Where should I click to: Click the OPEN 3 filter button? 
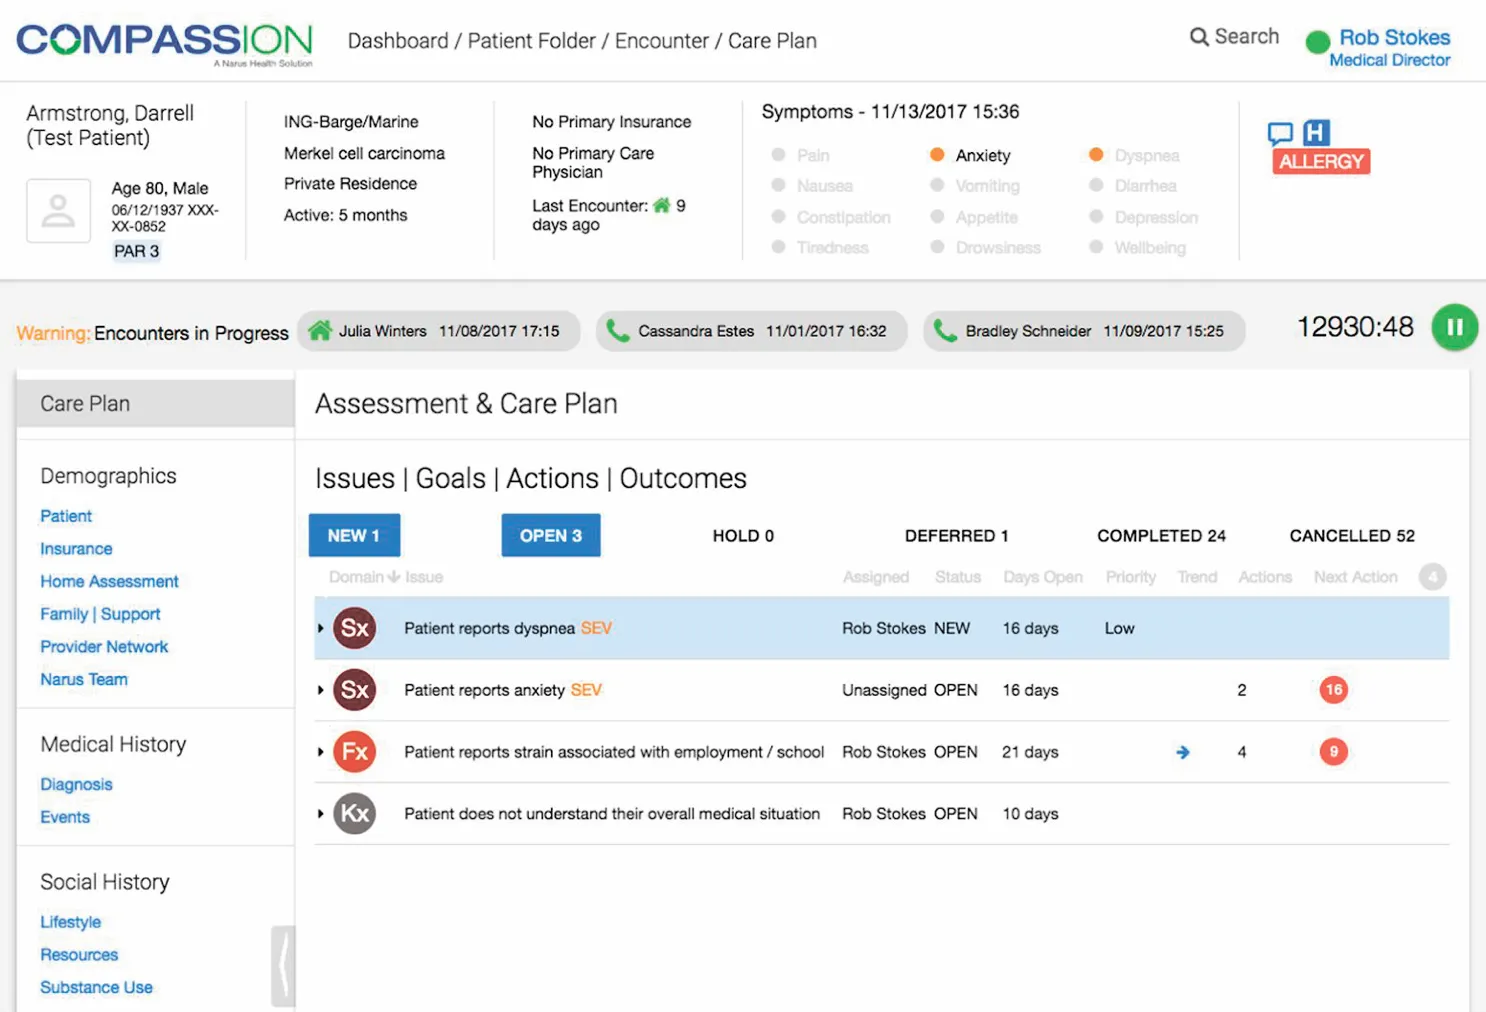coord(550,535)
